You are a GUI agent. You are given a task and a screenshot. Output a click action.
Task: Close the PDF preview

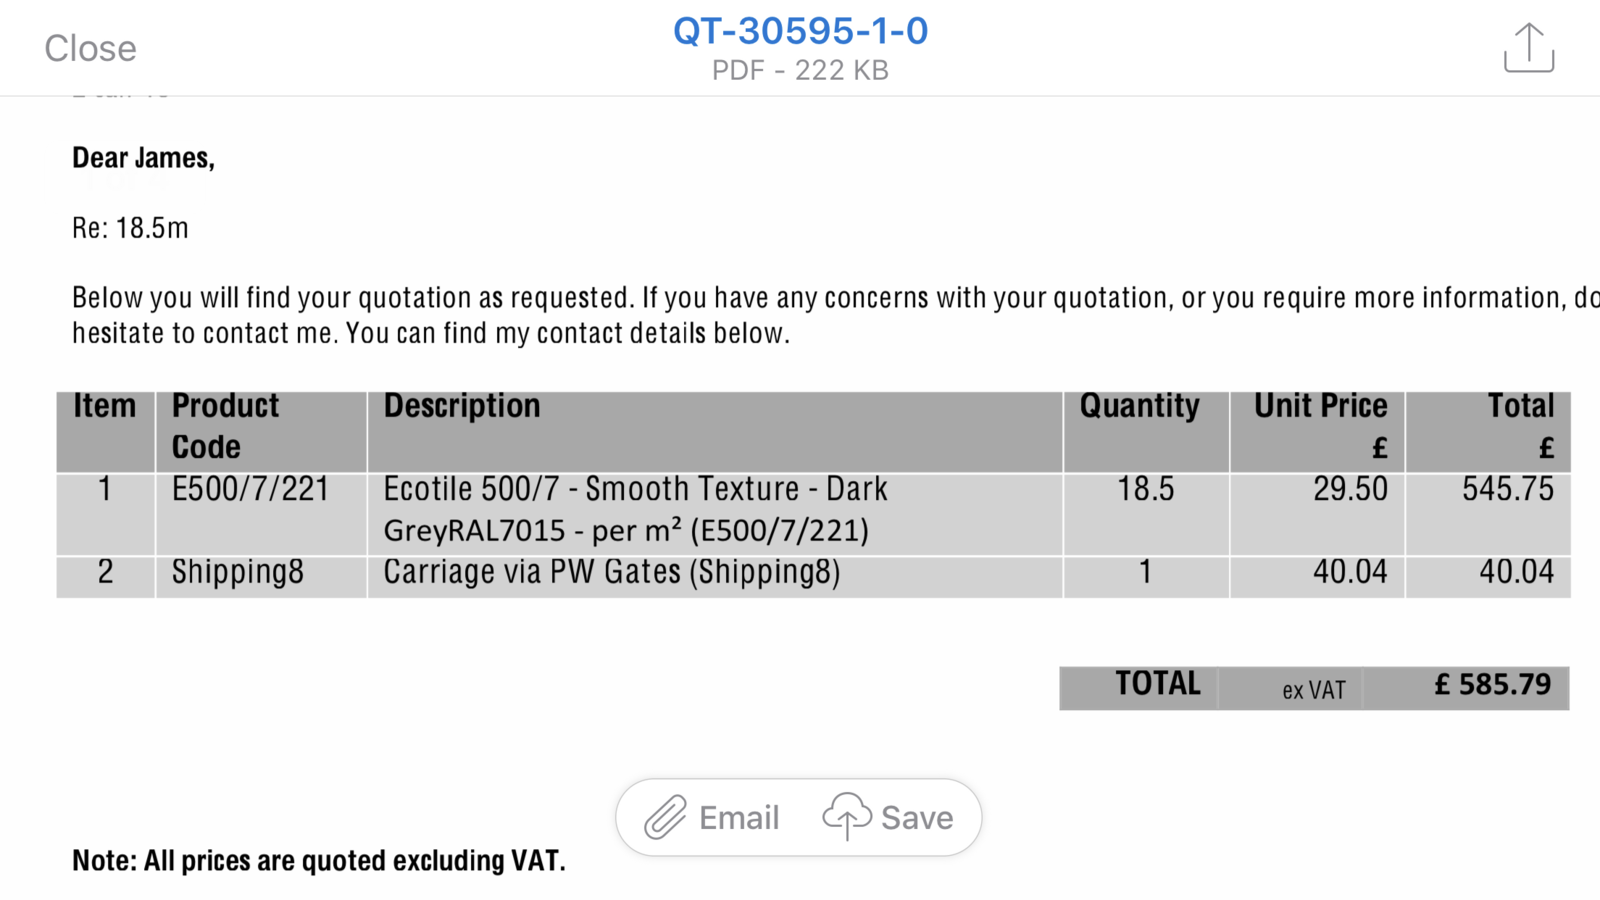click(90, 48)
